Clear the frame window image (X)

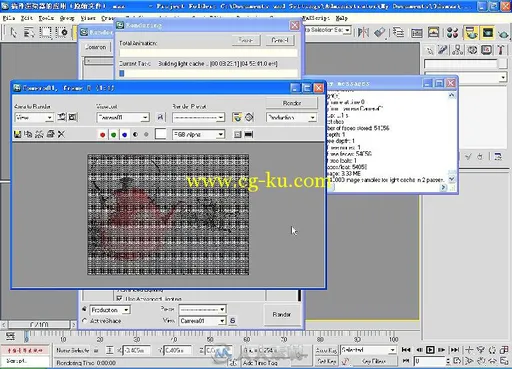[x=61, y=134]
